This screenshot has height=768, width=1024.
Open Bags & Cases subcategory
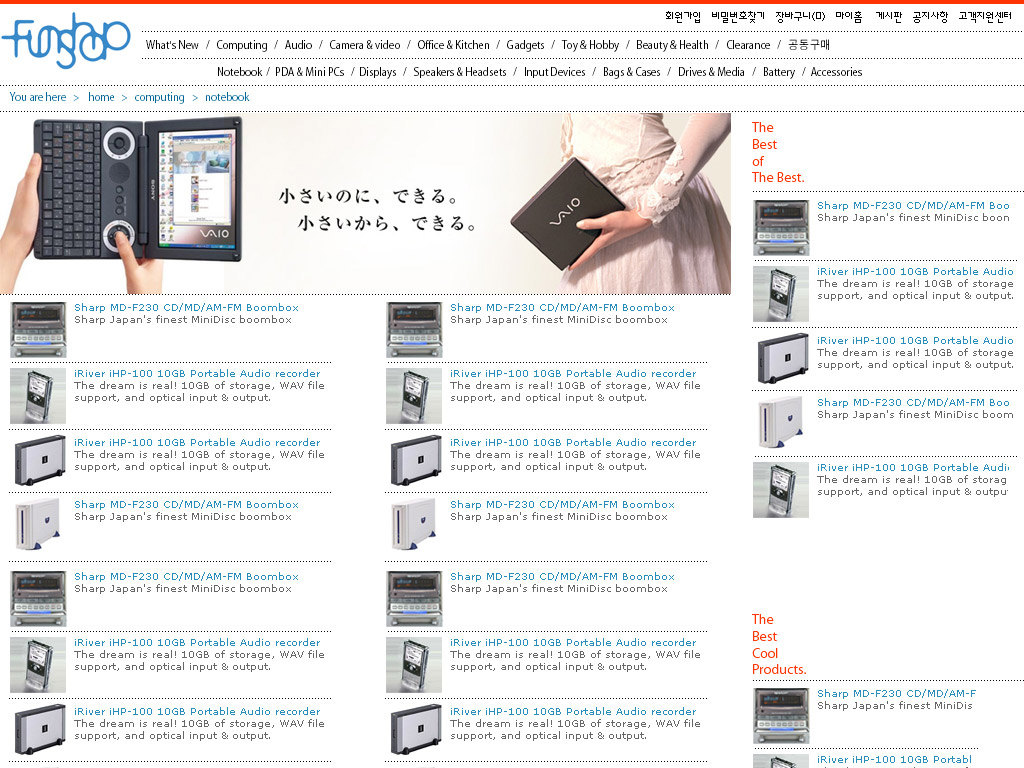coord(632,72)
